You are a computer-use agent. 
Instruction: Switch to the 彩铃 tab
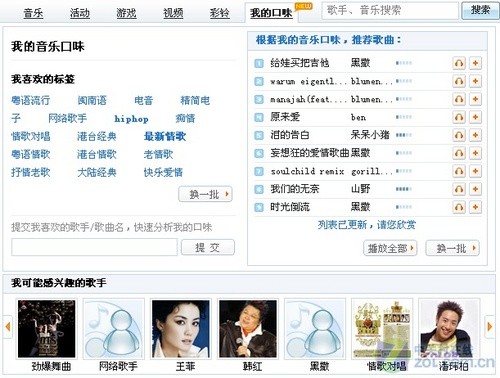[219, 13]
